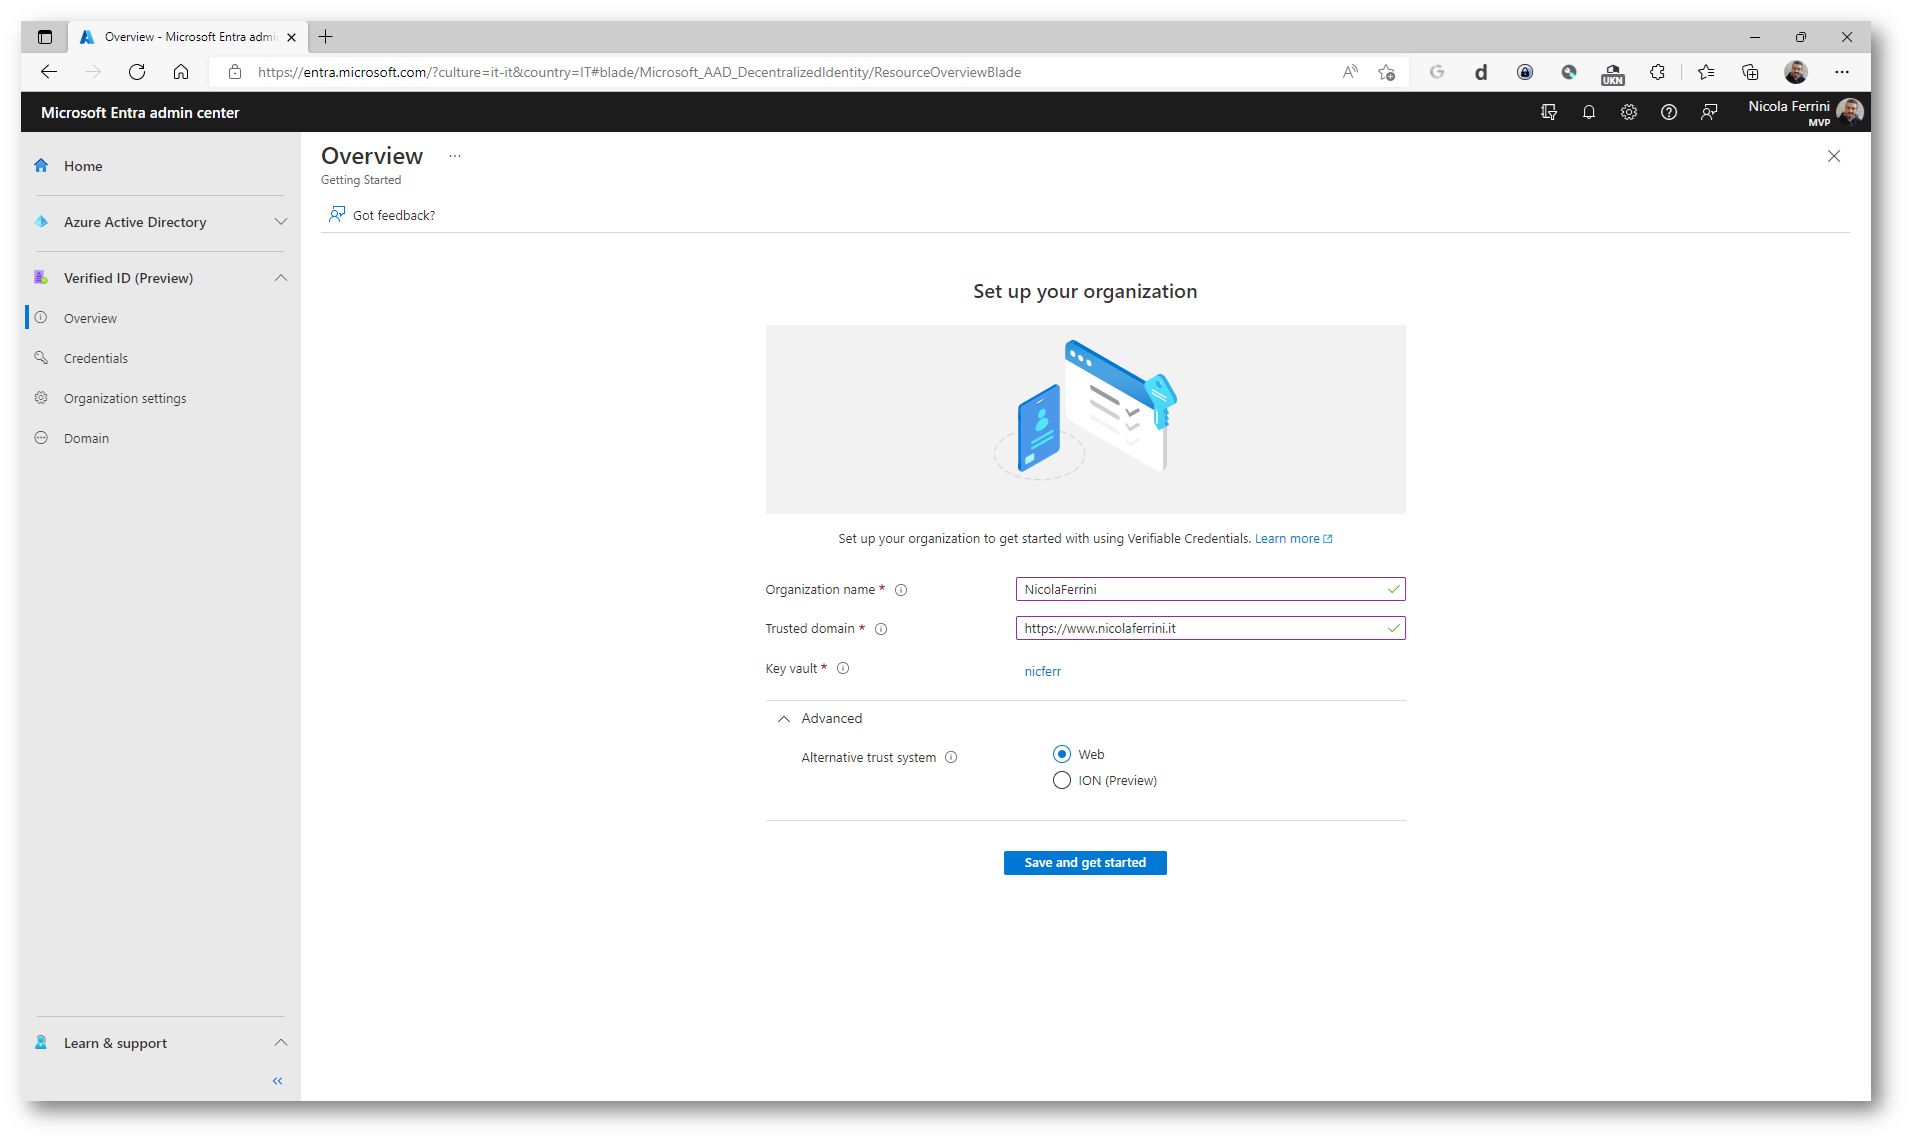Collapse the Verified ID (Preview) chevron
Viewport: 1913px width, 1143px height.
click(281, 278)
